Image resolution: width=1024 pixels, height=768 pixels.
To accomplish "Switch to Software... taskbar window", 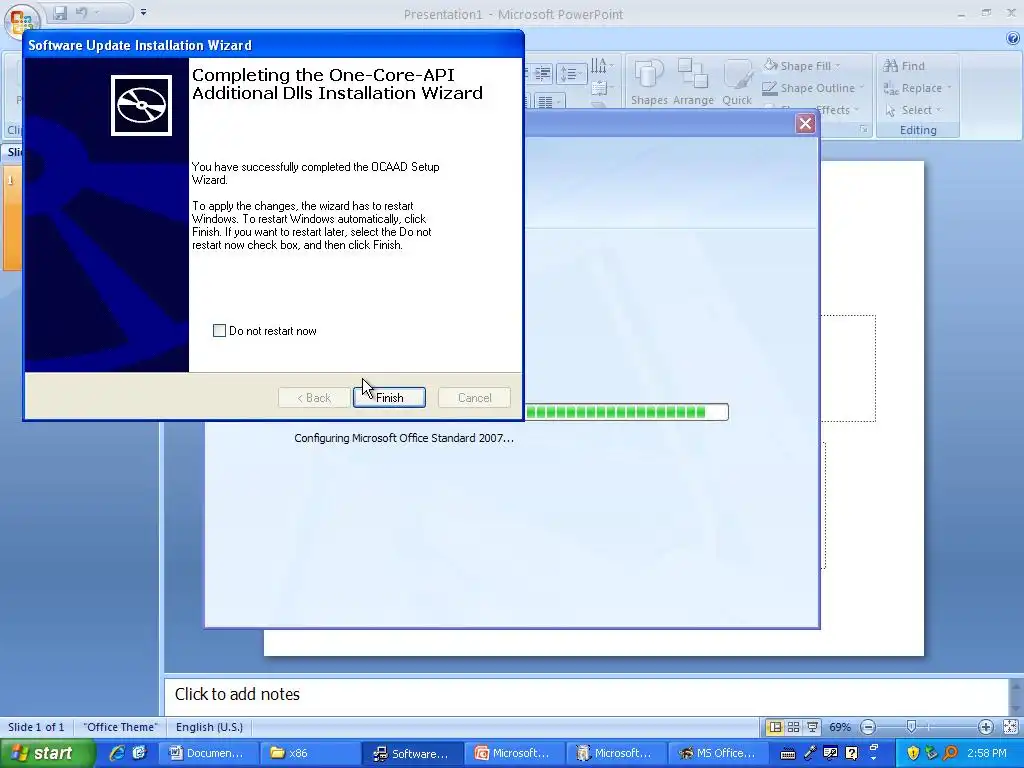I will click(x=413, y=754).
